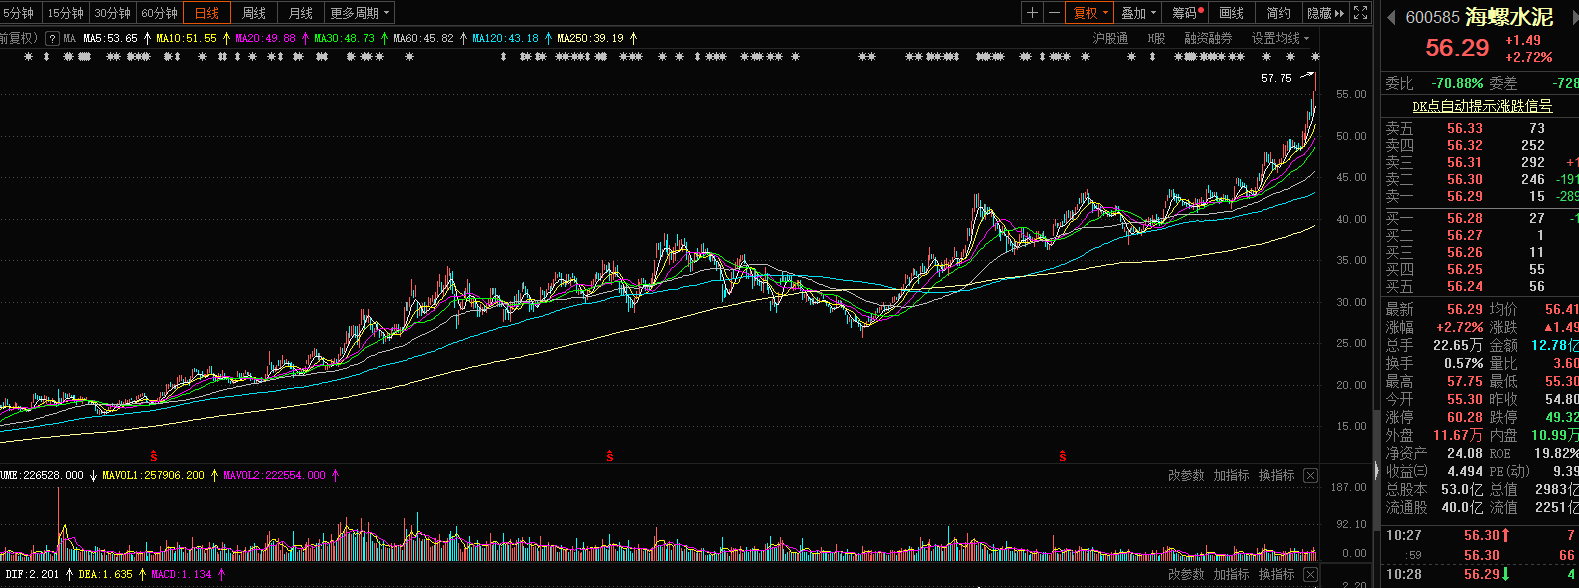Close the MACD indicator panel
The image size is (1579, 588).
point(1310,574)
